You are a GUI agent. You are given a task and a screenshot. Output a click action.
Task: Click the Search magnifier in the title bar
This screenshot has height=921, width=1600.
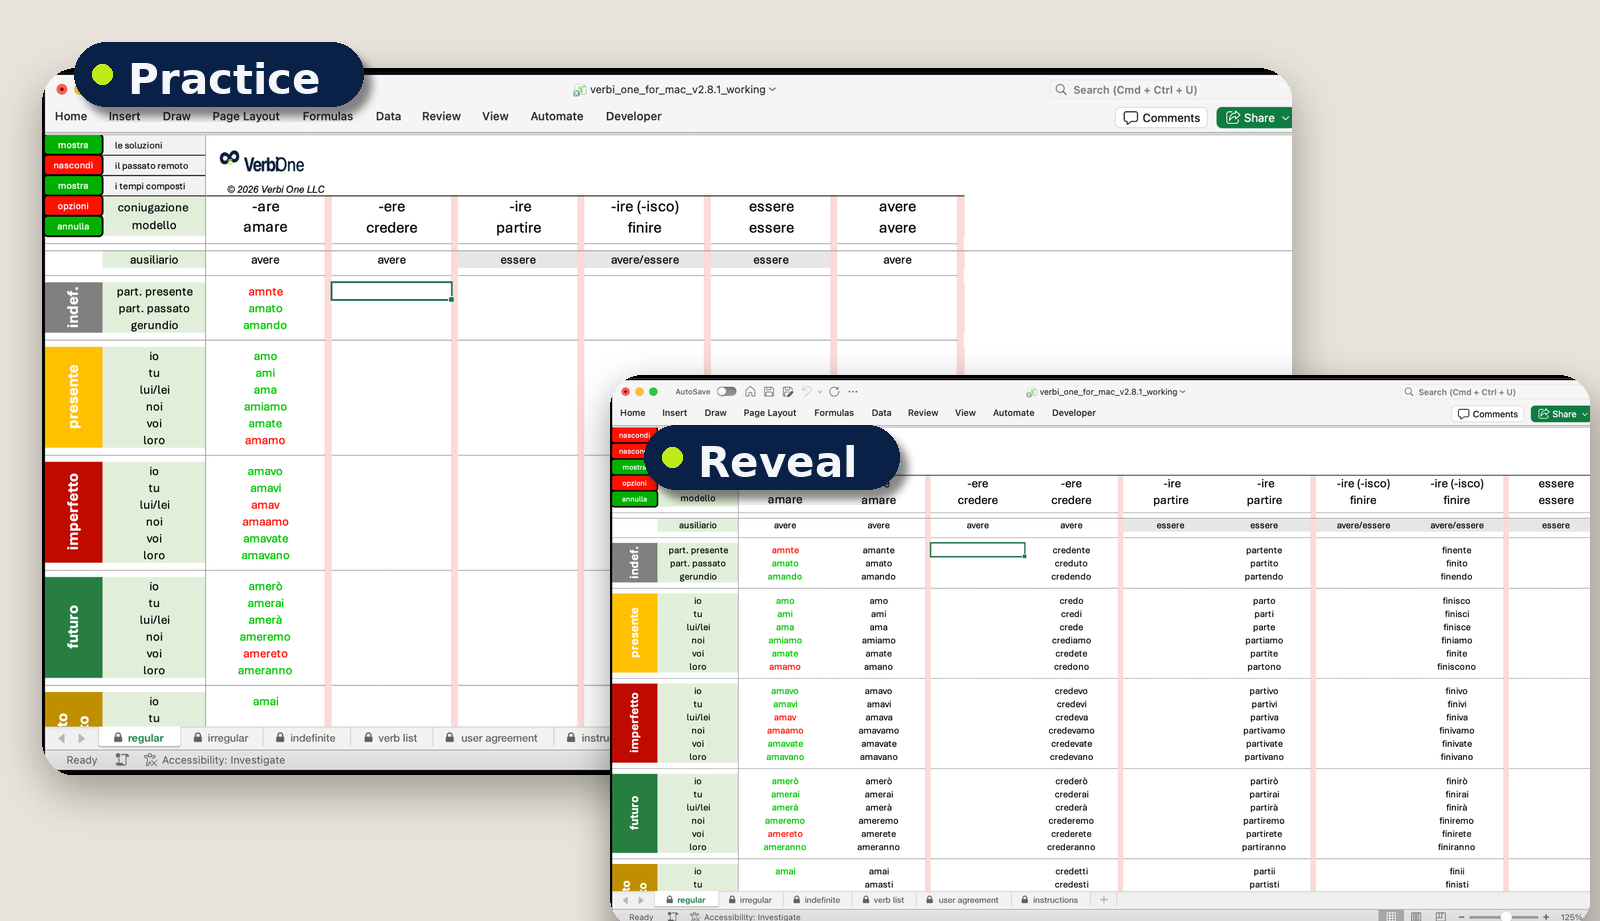click(x=1060, y=89)
